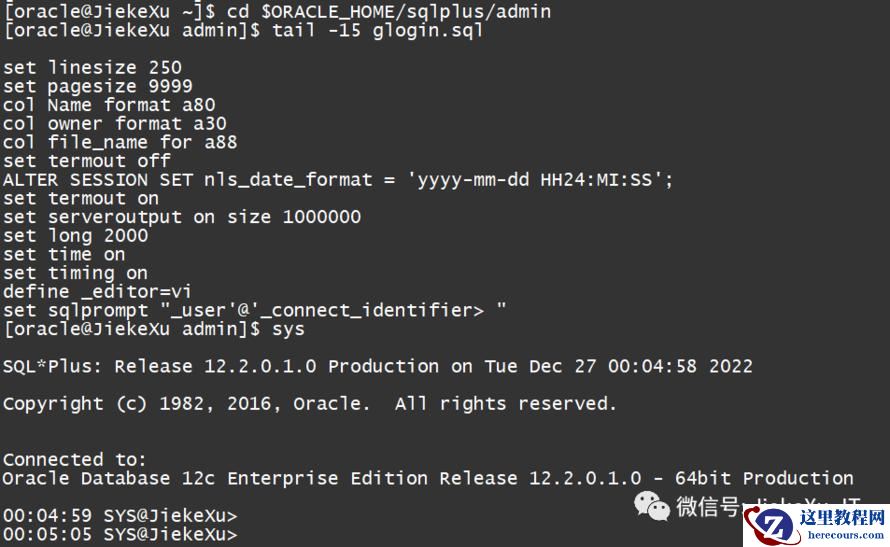Click the WeChat logo icon in watermark
Viewport: 890px width, 547px height.
tap(652, 506)
